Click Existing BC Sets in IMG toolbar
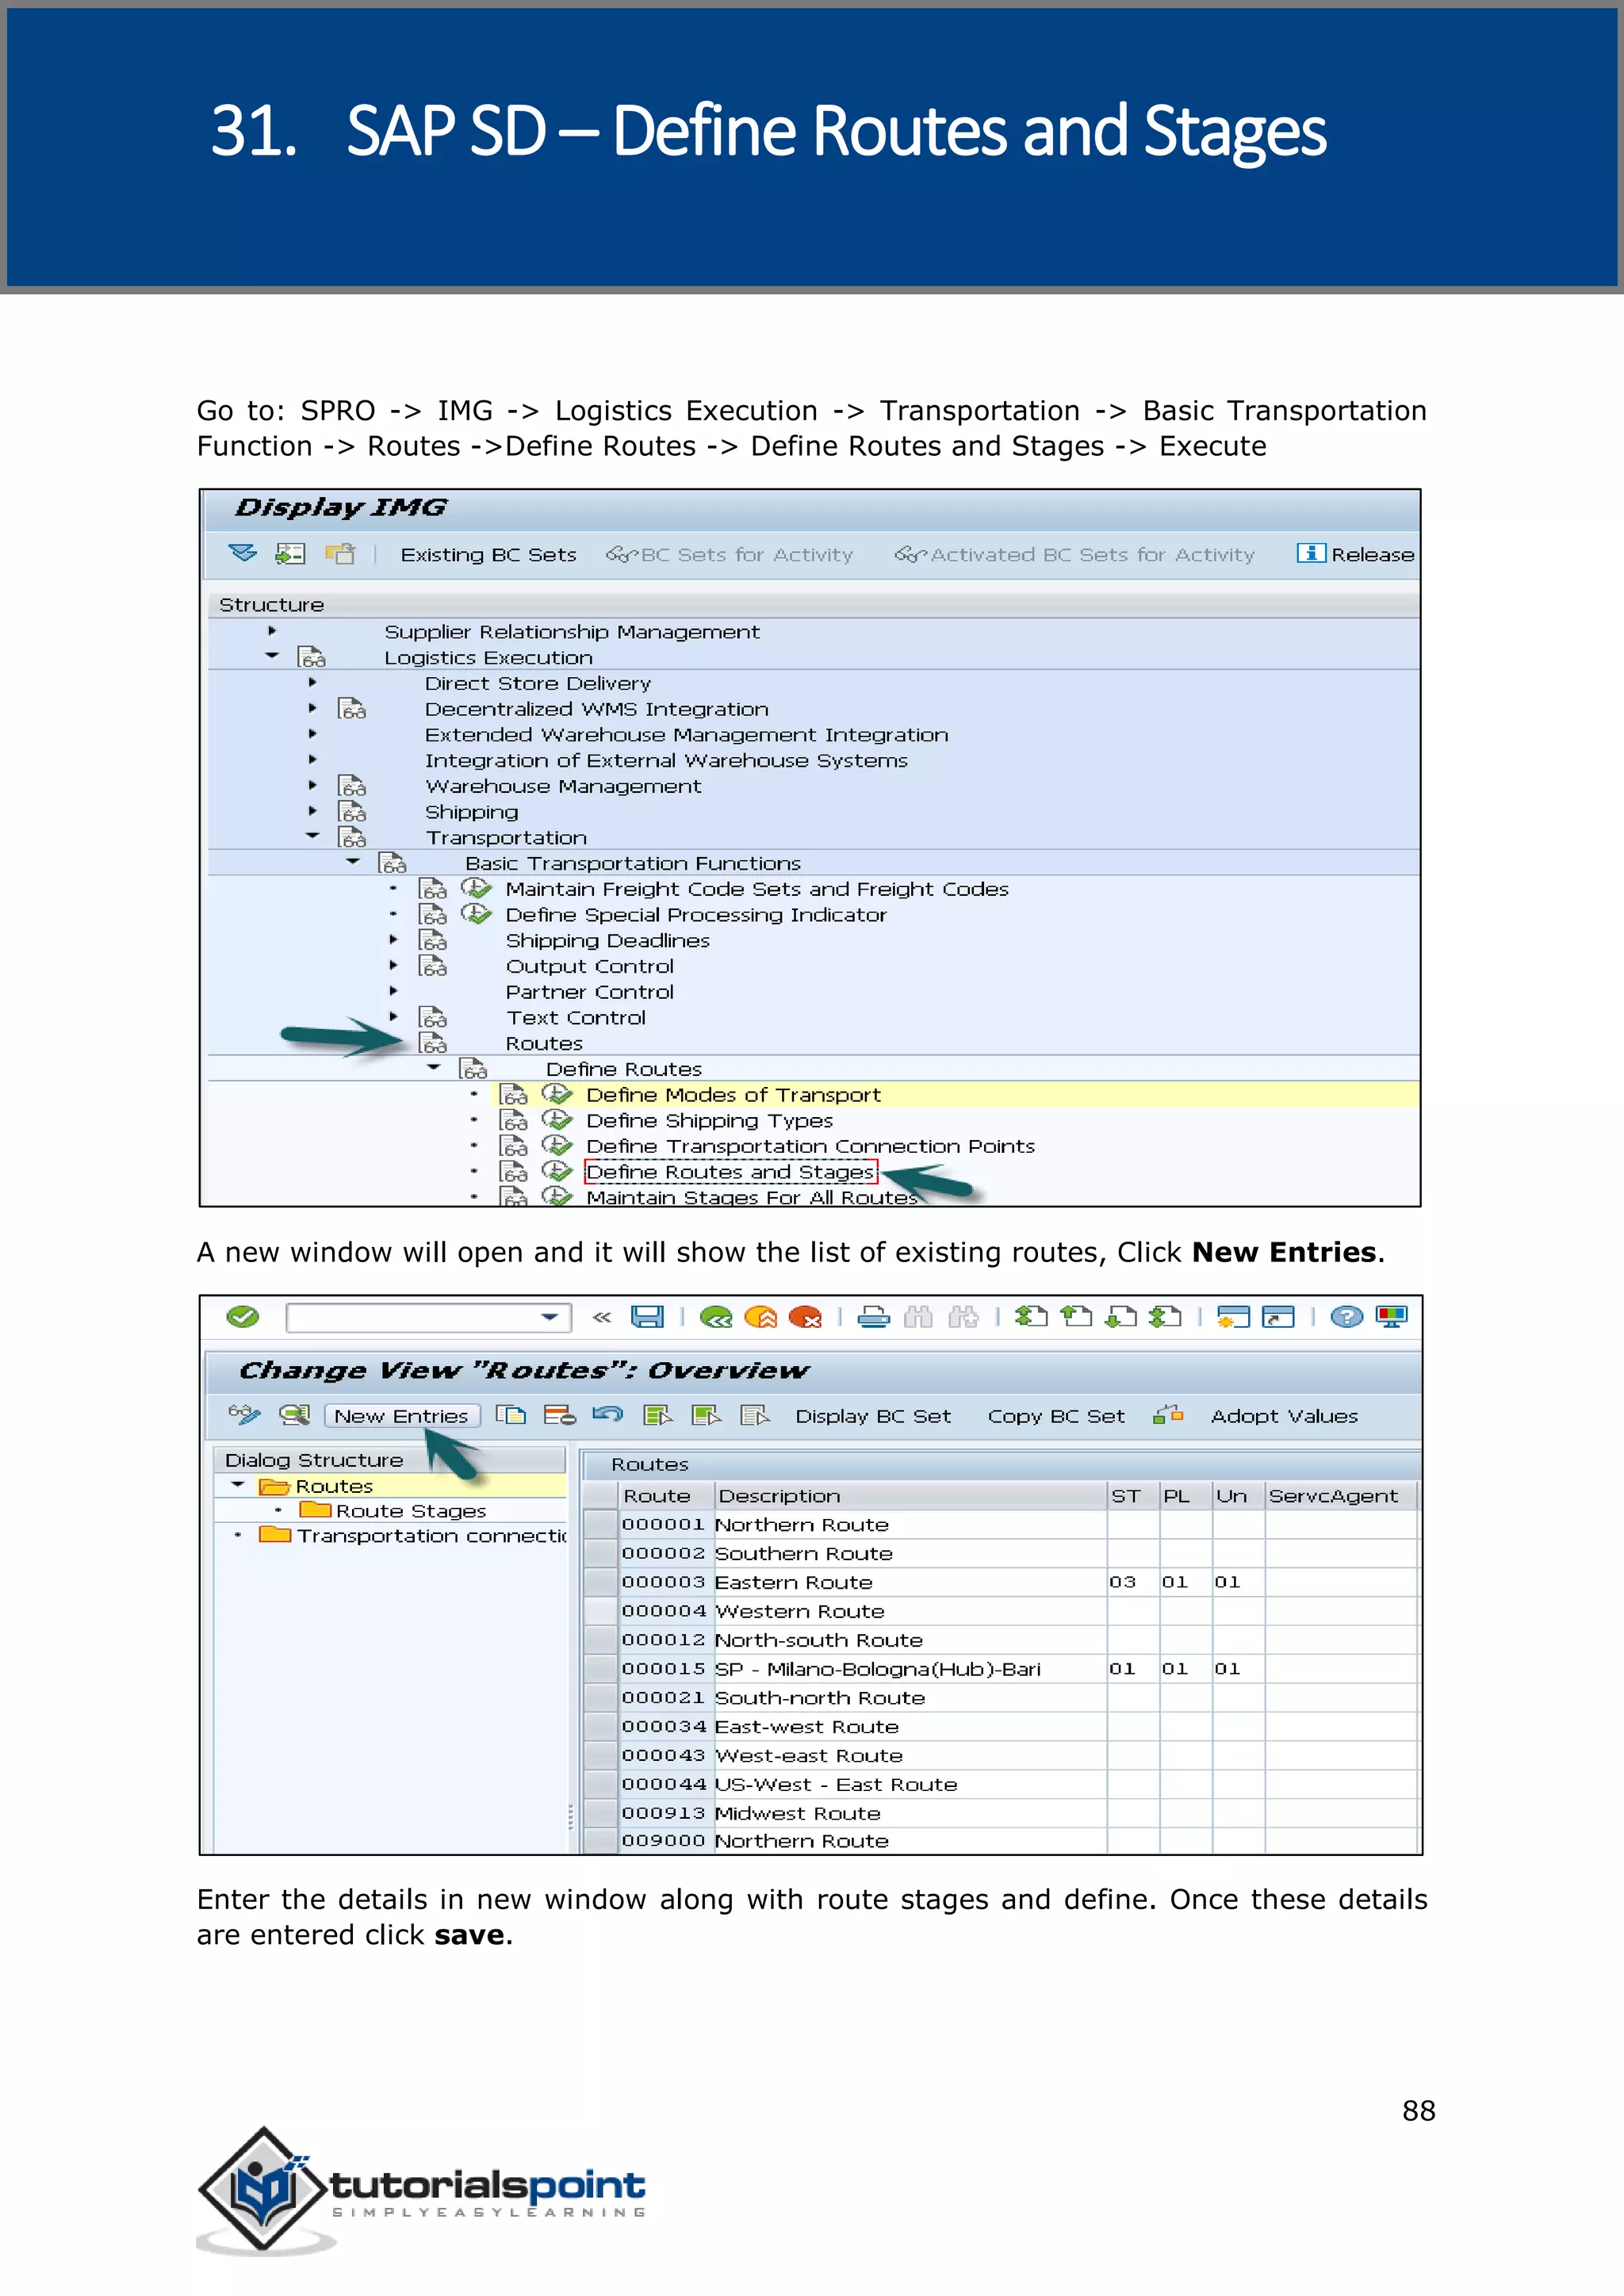Image resolution: width=1624 pixels, height=2296 pixels. 488,555
